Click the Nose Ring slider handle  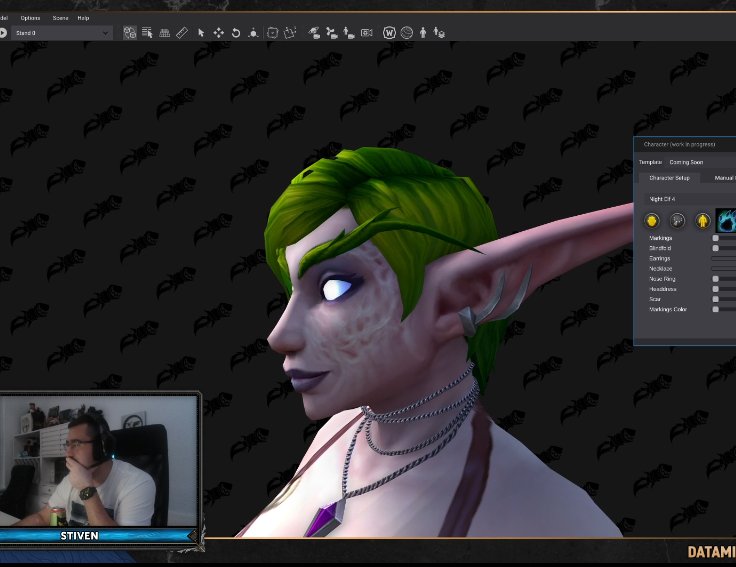click(715, 279)
